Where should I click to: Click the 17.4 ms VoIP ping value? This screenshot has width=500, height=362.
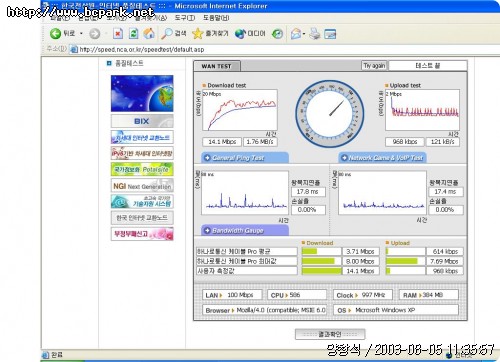coord(446,192)
